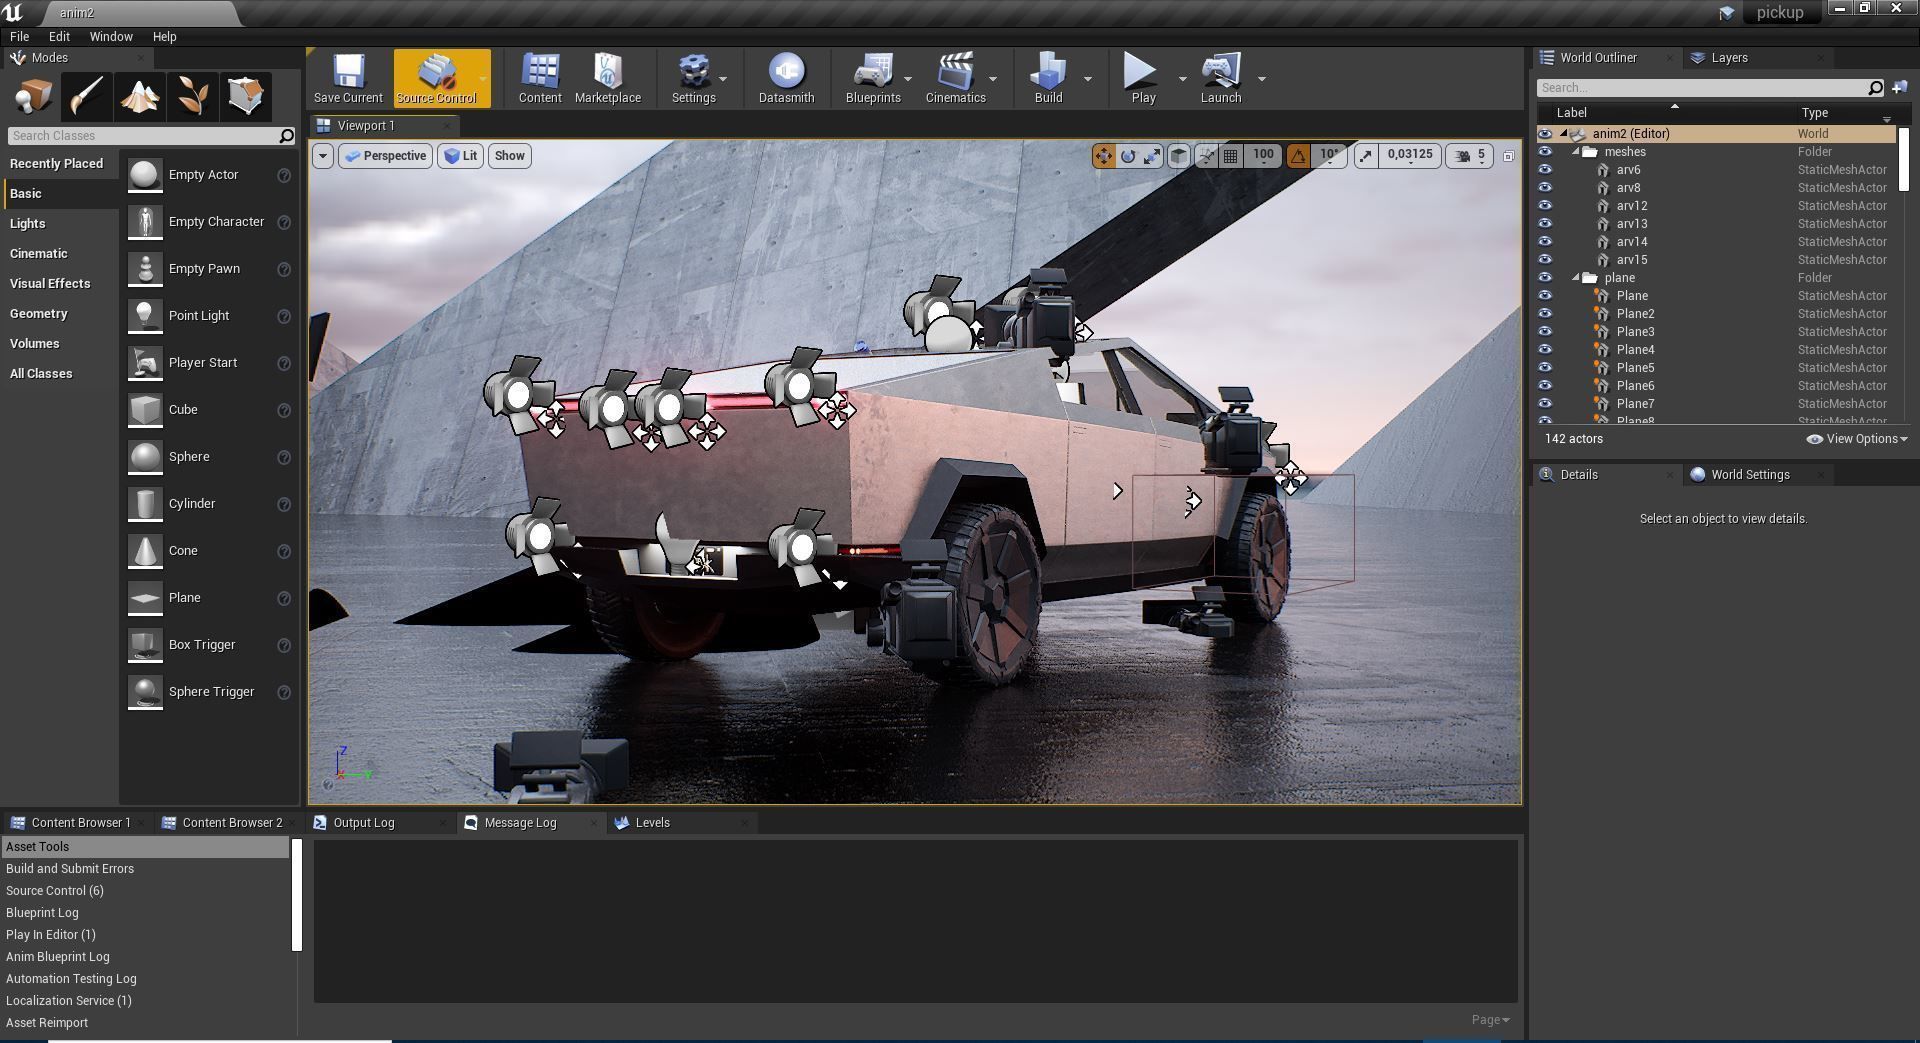This screenshot has height=1043, width=1920.
Task: Collapse plane folder in outliner
Action: coord(1576,278)
